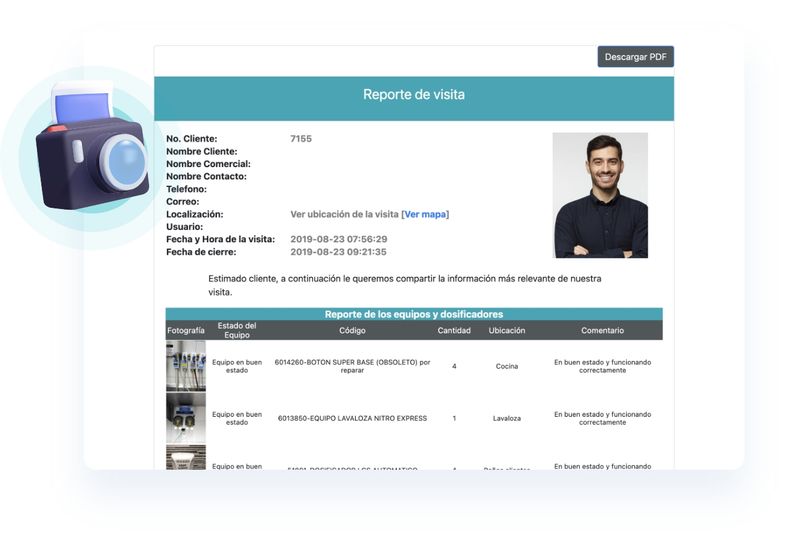Click the Fotografía column header
This screenshot has height=550, width=800.
tap(186, 331)
